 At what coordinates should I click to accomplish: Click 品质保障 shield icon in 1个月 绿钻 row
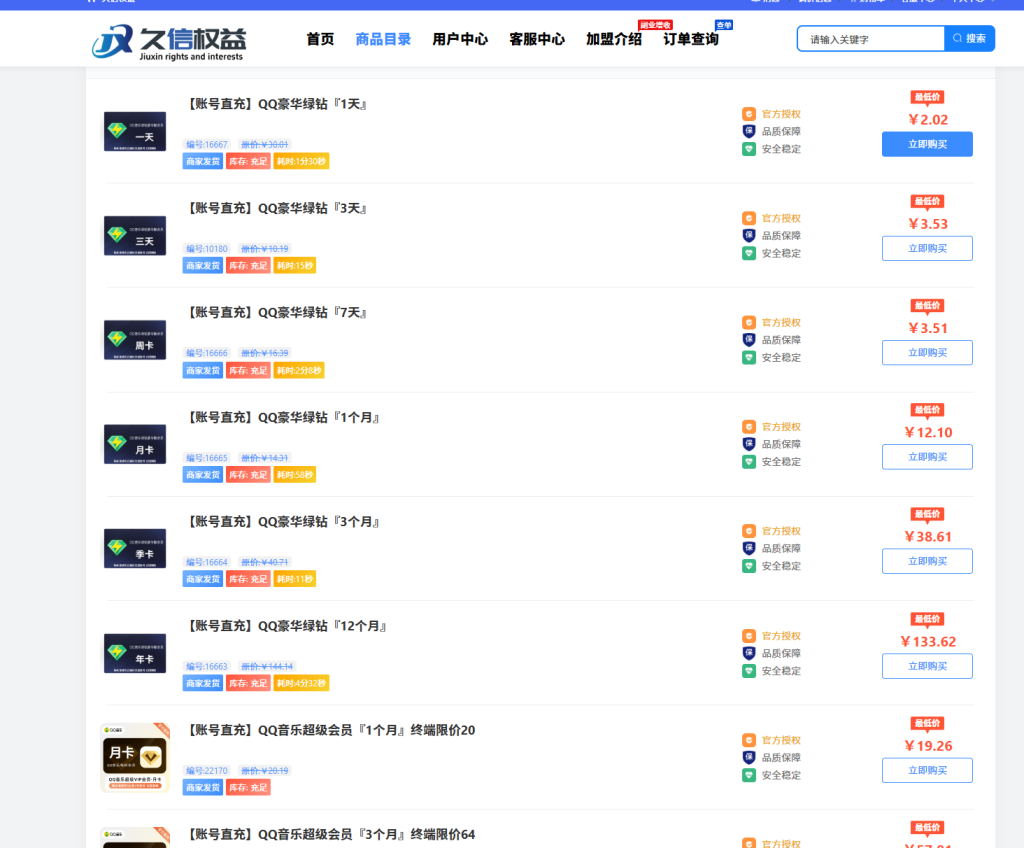pyautogui.click(x=749, y=444)
